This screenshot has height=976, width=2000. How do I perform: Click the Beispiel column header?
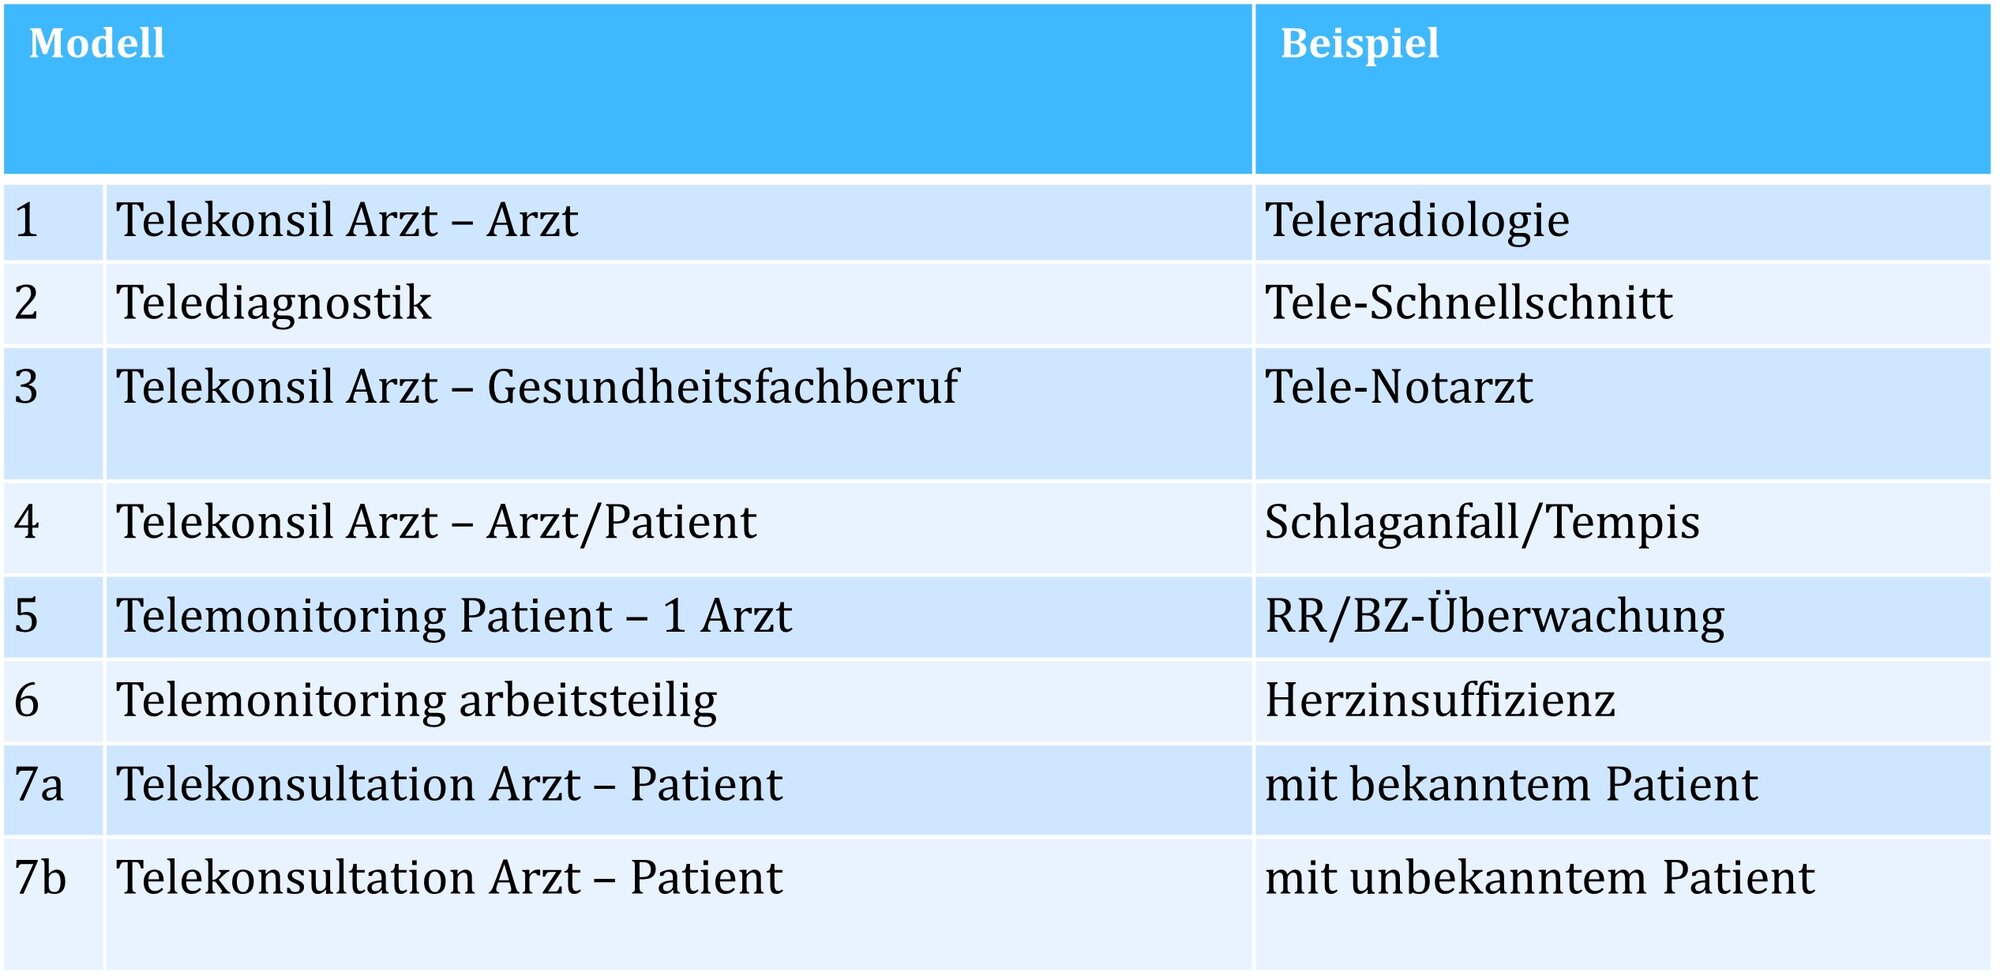tap(1359, 44)
